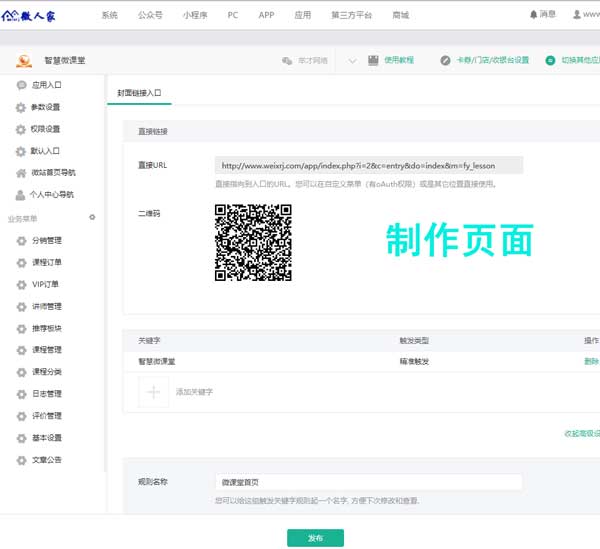The height and width of the screenshot is (549, 600).
Task: Open the 小程序 top menu
Action: [195, 15]
